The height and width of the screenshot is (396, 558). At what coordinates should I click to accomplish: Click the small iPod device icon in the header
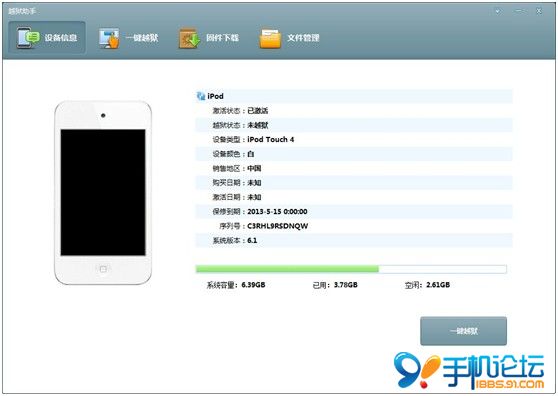[x=201, y=96]
